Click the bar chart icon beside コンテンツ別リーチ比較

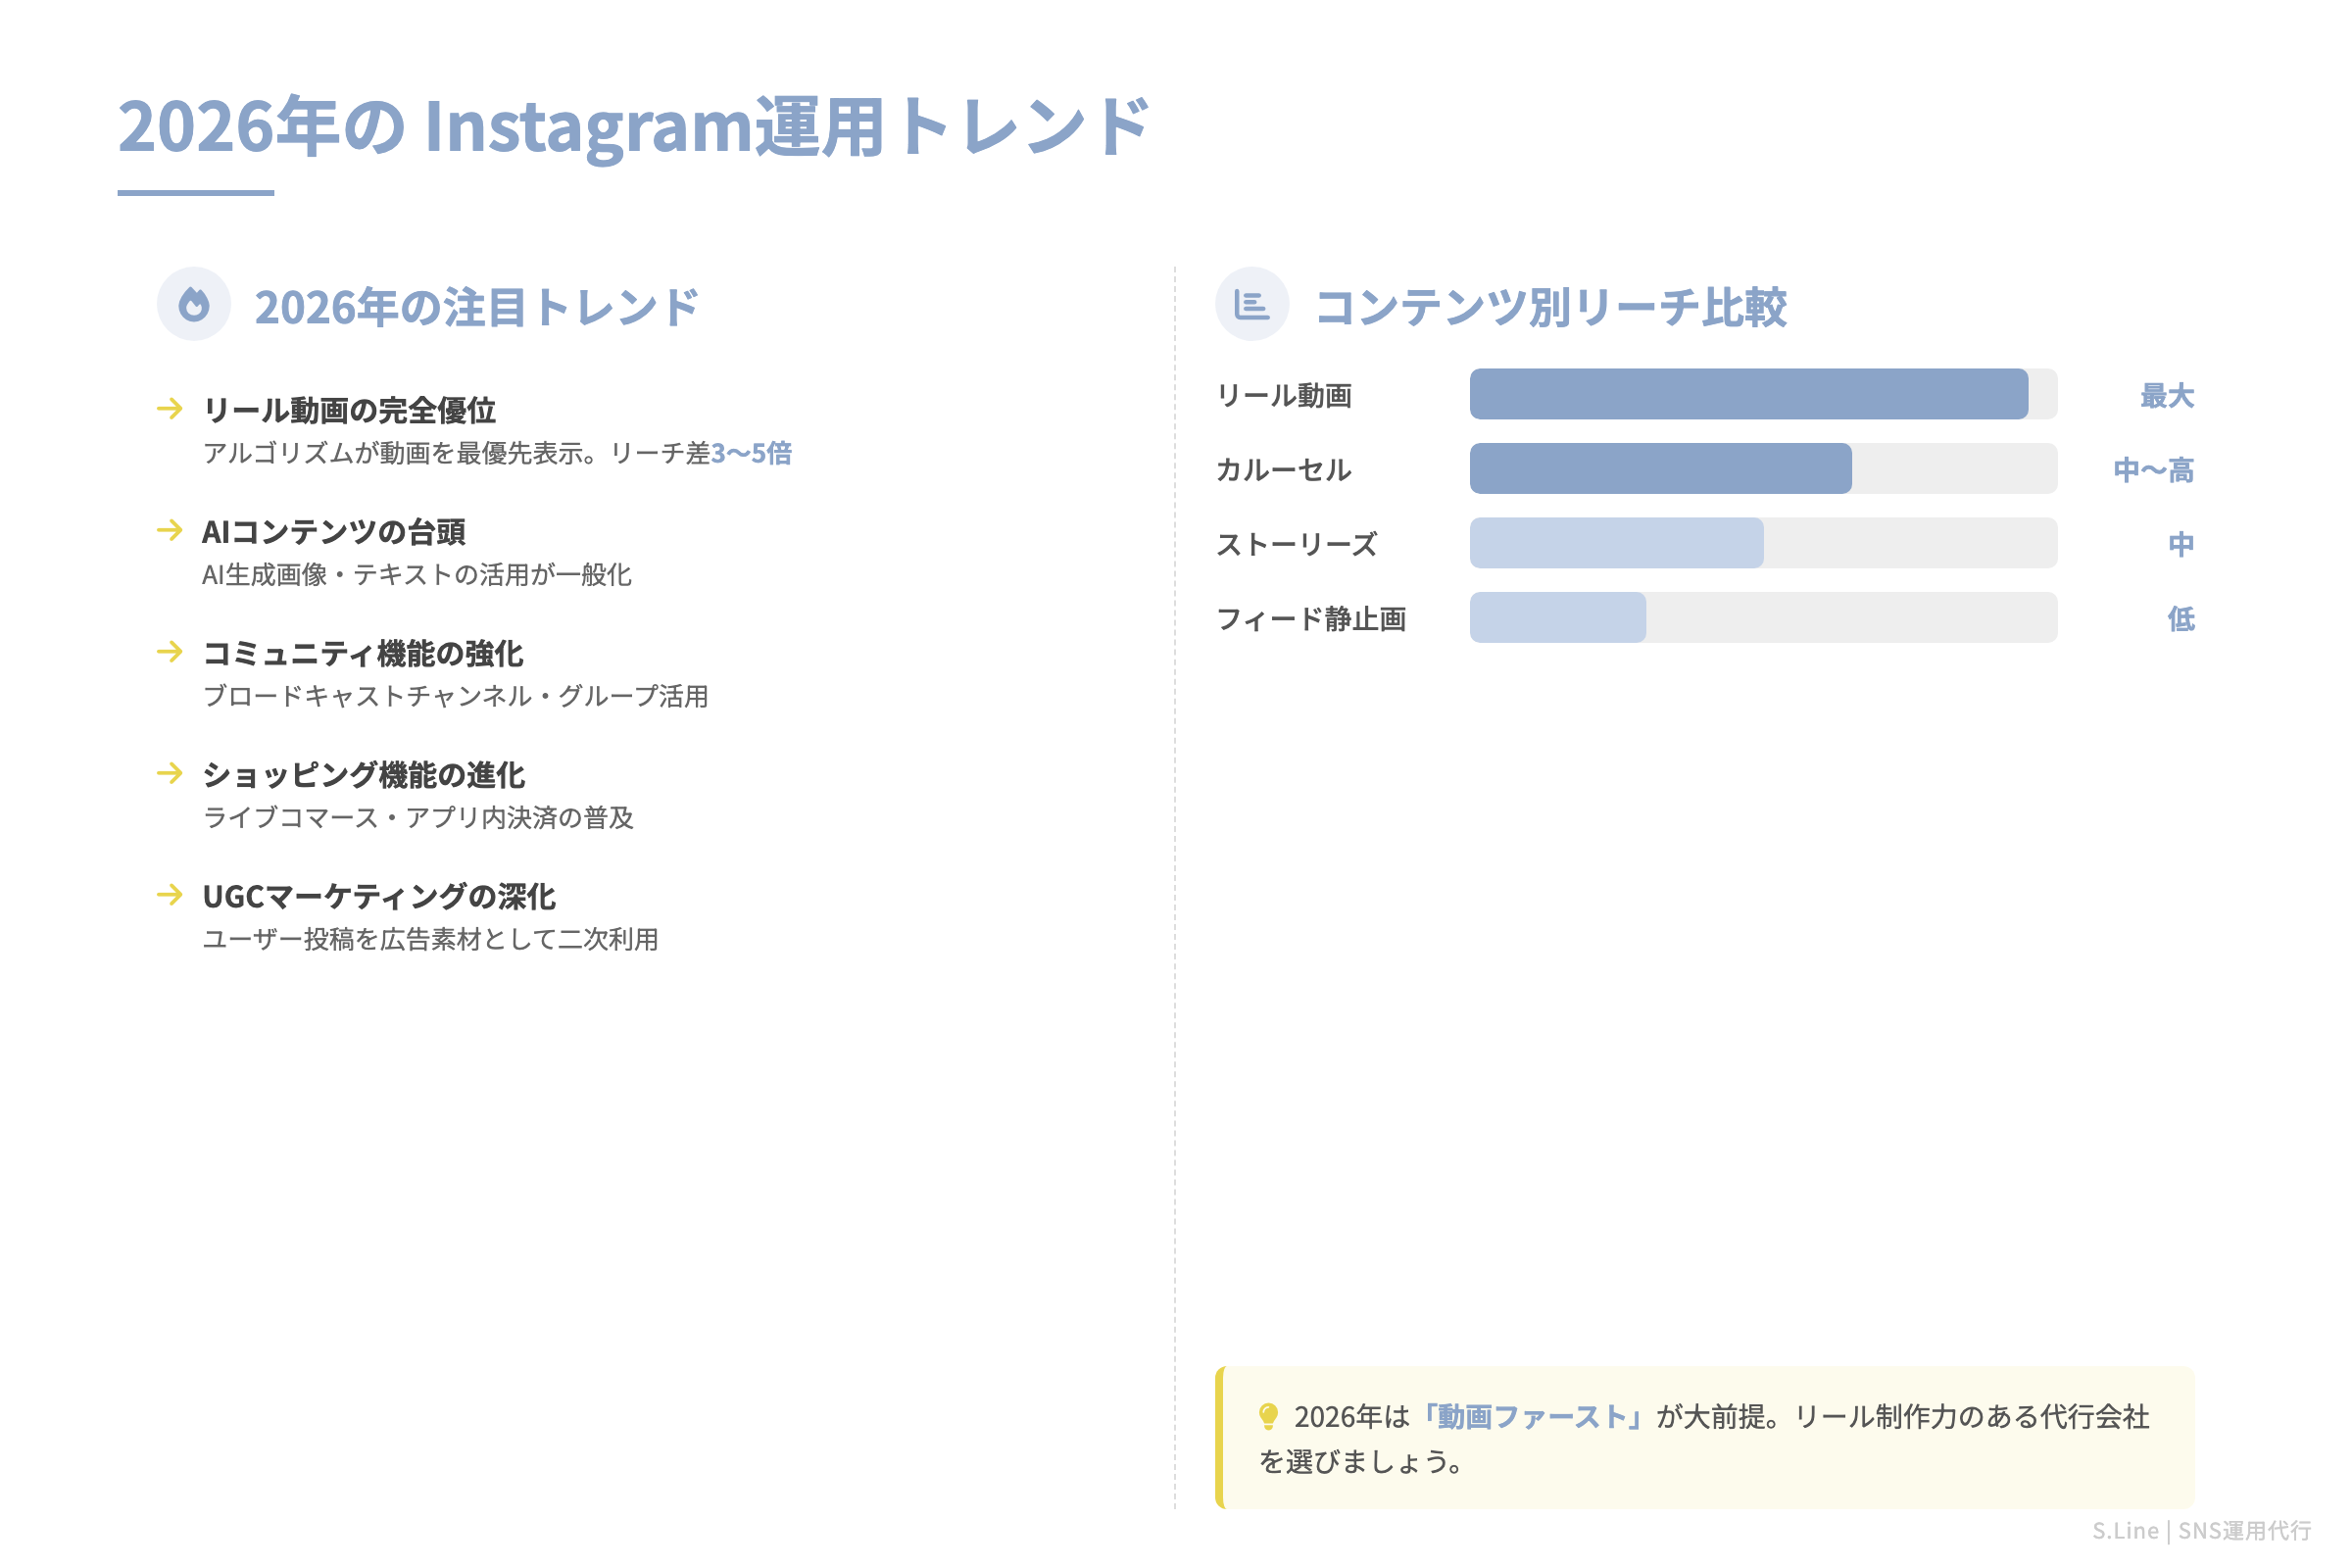pyautogui.click(x=1251, y=304)
